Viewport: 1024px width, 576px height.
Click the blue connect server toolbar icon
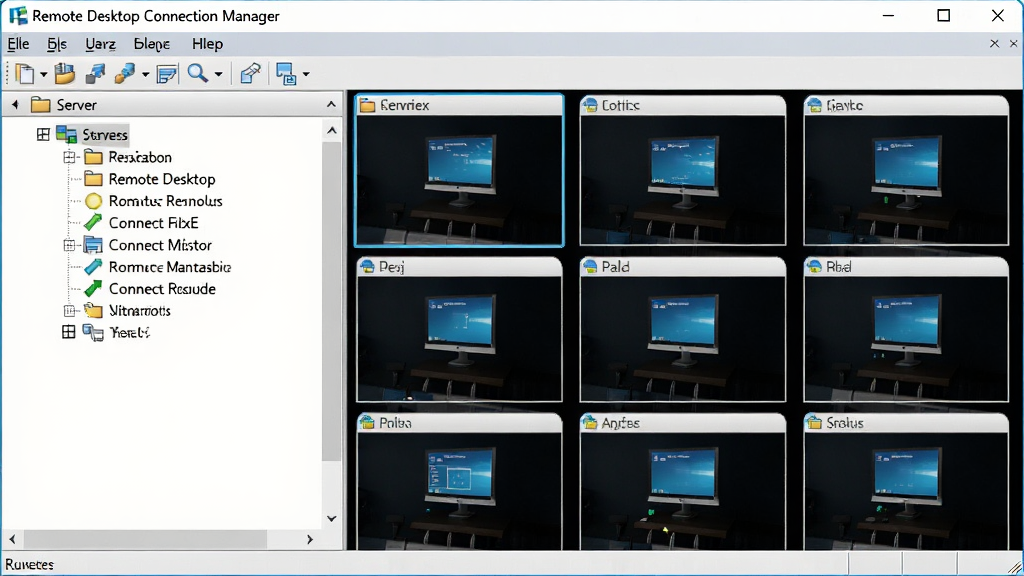[x=95, y=74]
